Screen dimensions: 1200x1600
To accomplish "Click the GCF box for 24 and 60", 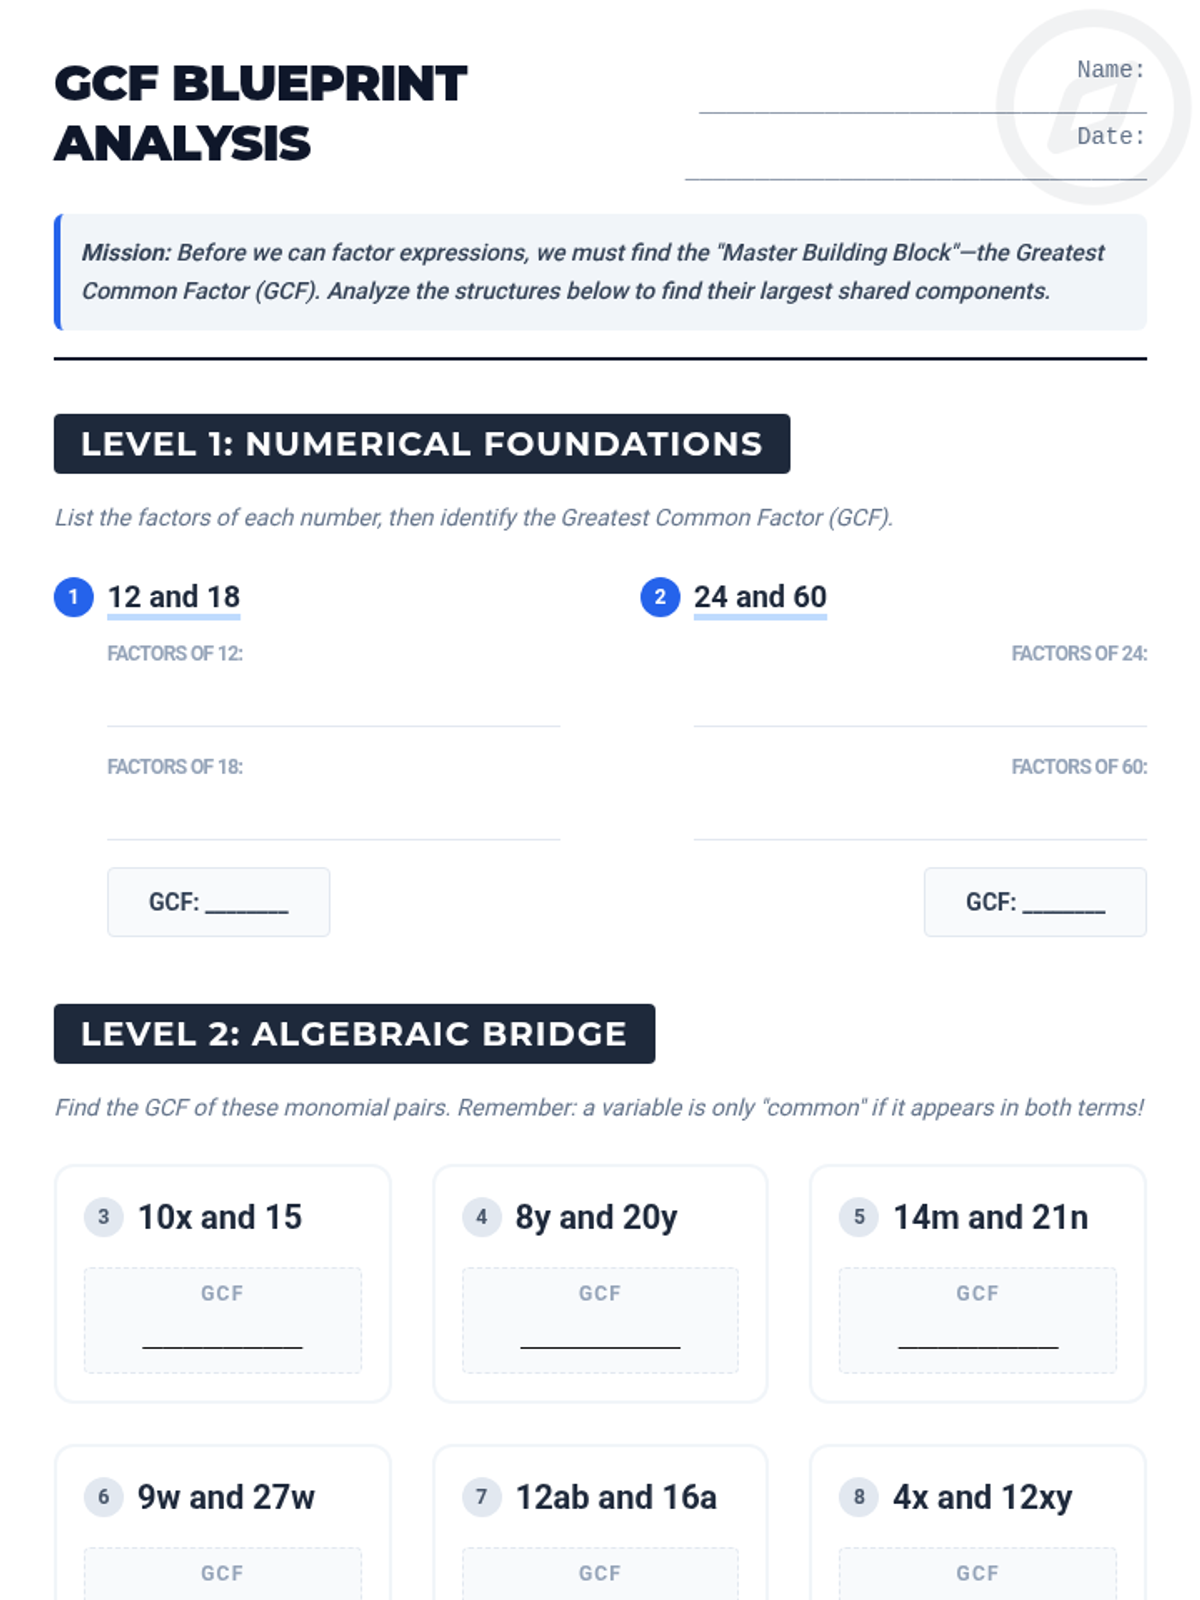I will tap(1035, 902).
